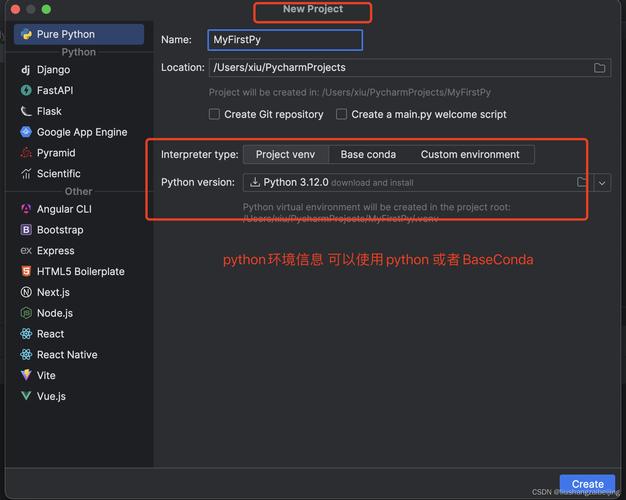Click into the Name field MyFirstPy

tap(285, 40)
